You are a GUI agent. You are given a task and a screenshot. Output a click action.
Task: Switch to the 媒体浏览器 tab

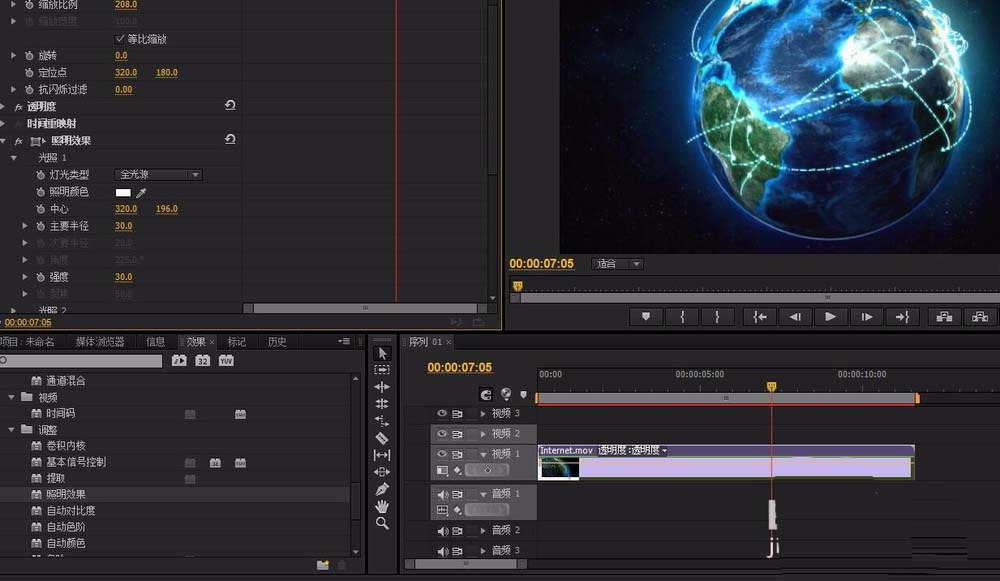100,342
